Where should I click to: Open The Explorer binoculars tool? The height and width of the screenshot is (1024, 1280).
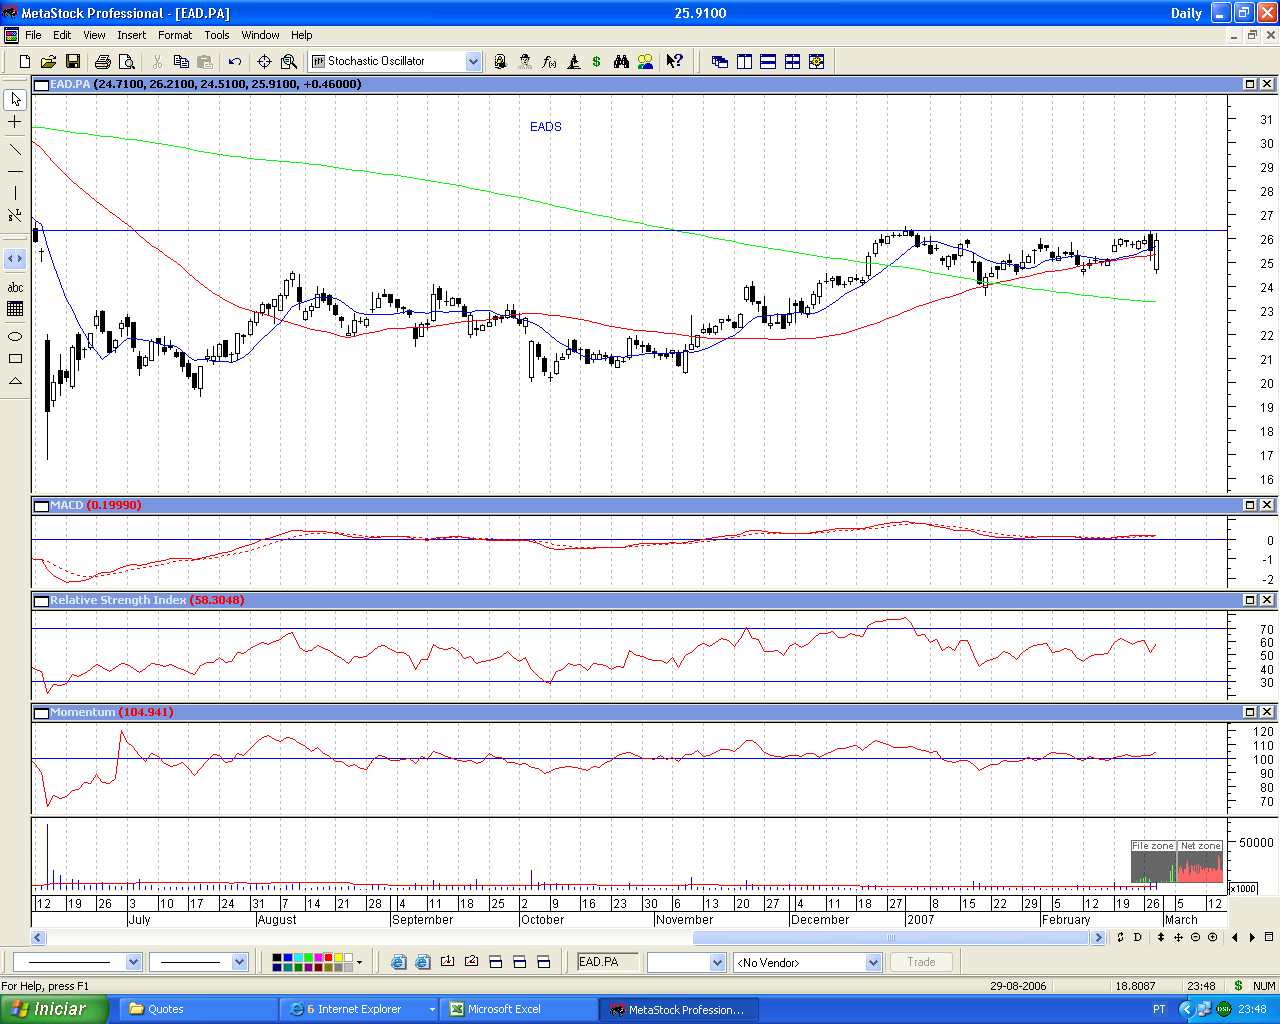click(x=621, y=62)
